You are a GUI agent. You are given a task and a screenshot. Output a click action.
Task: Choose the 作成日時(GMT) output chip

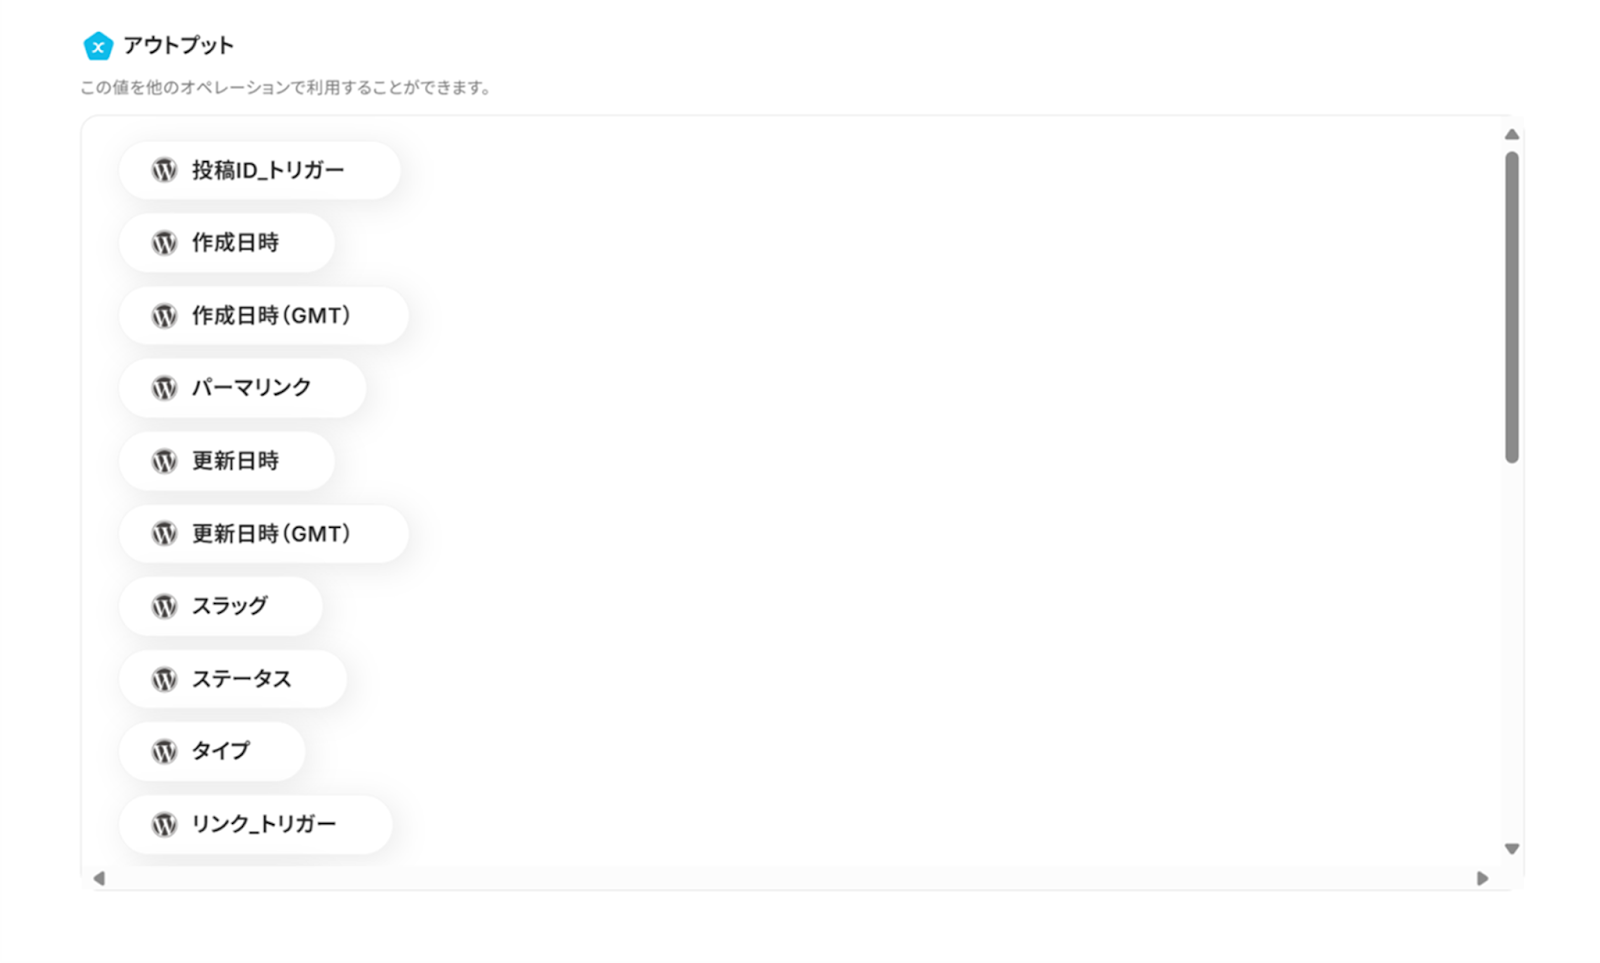pyautogui.click(x=264, y=316)
